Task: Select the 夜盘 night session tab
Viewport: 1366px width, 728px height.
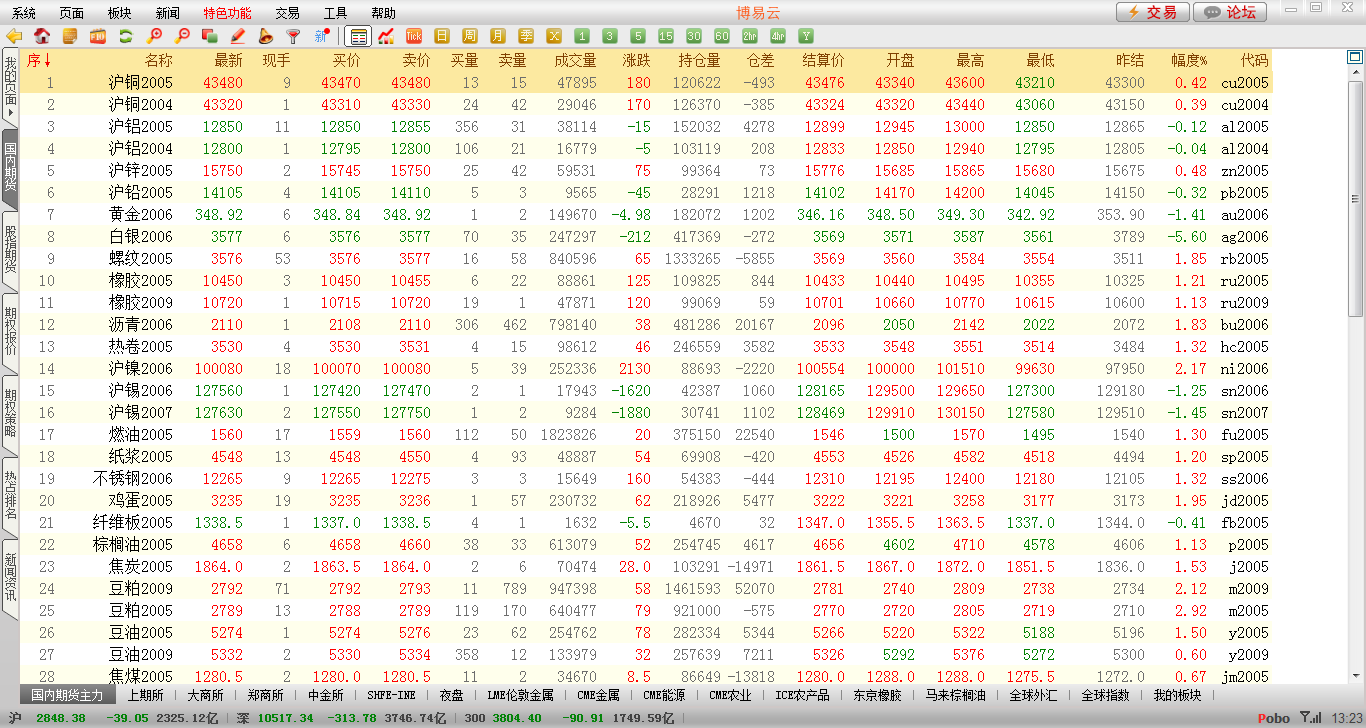Action: point(451,695)
